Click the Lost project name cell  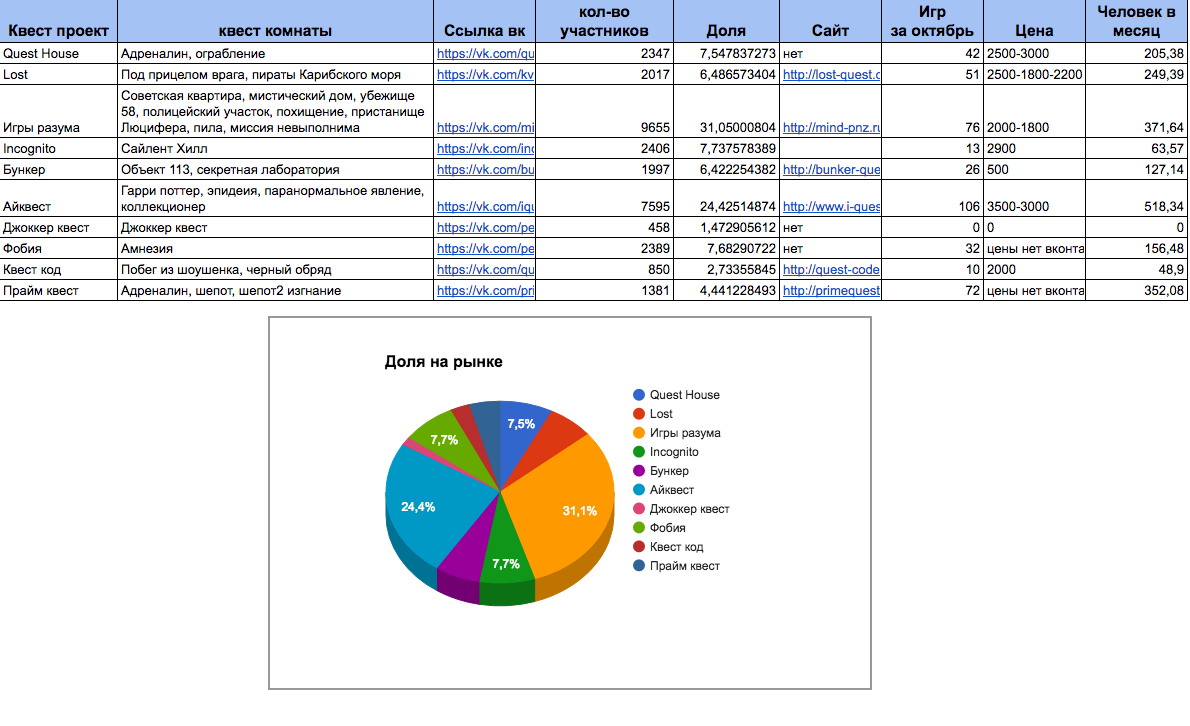(58, 75)
